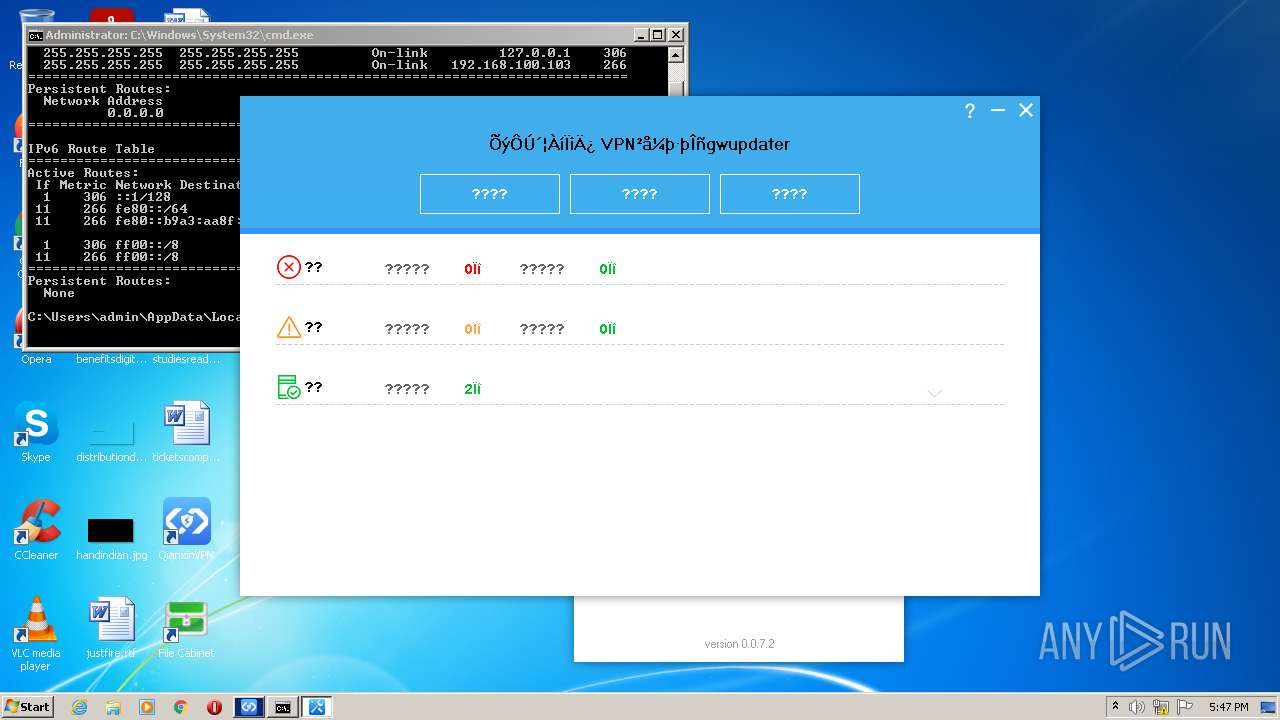Screen dimensions: 1280x720
Task: Click the orange '0' count in warning row
Action: point(472,329)
